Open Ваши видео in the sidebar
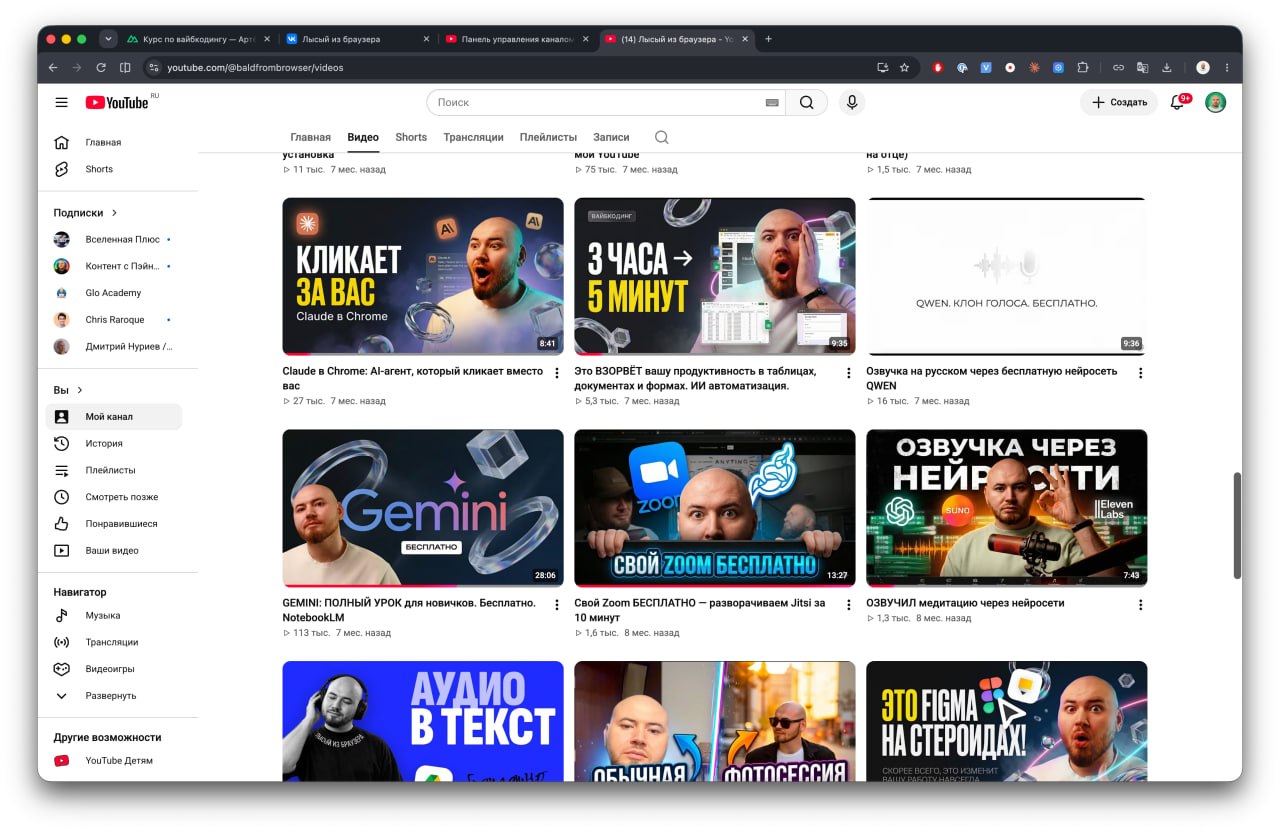 tap(114, 551)
